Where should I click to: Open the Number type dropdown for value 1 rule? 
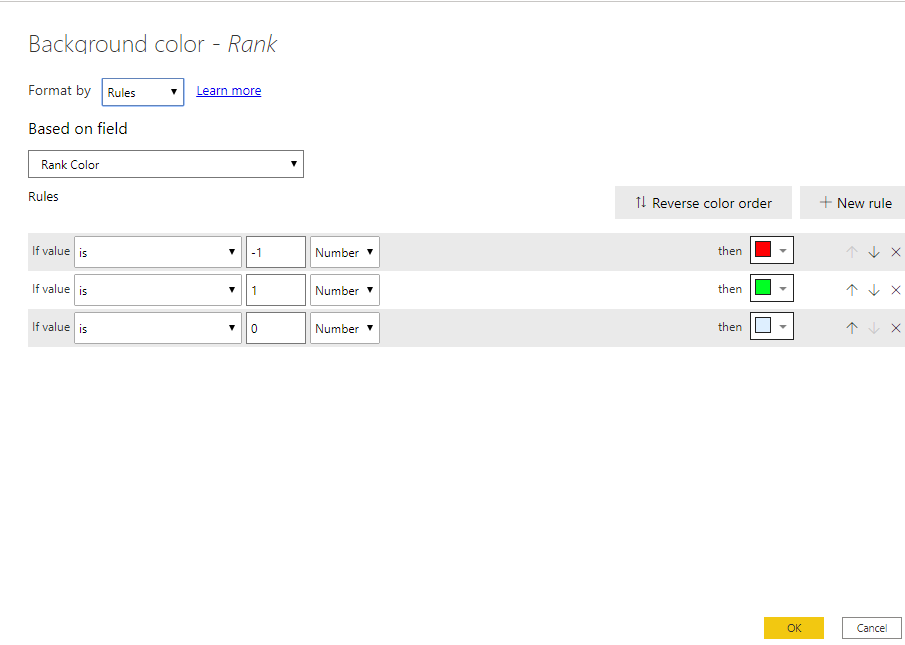[345, 290]
